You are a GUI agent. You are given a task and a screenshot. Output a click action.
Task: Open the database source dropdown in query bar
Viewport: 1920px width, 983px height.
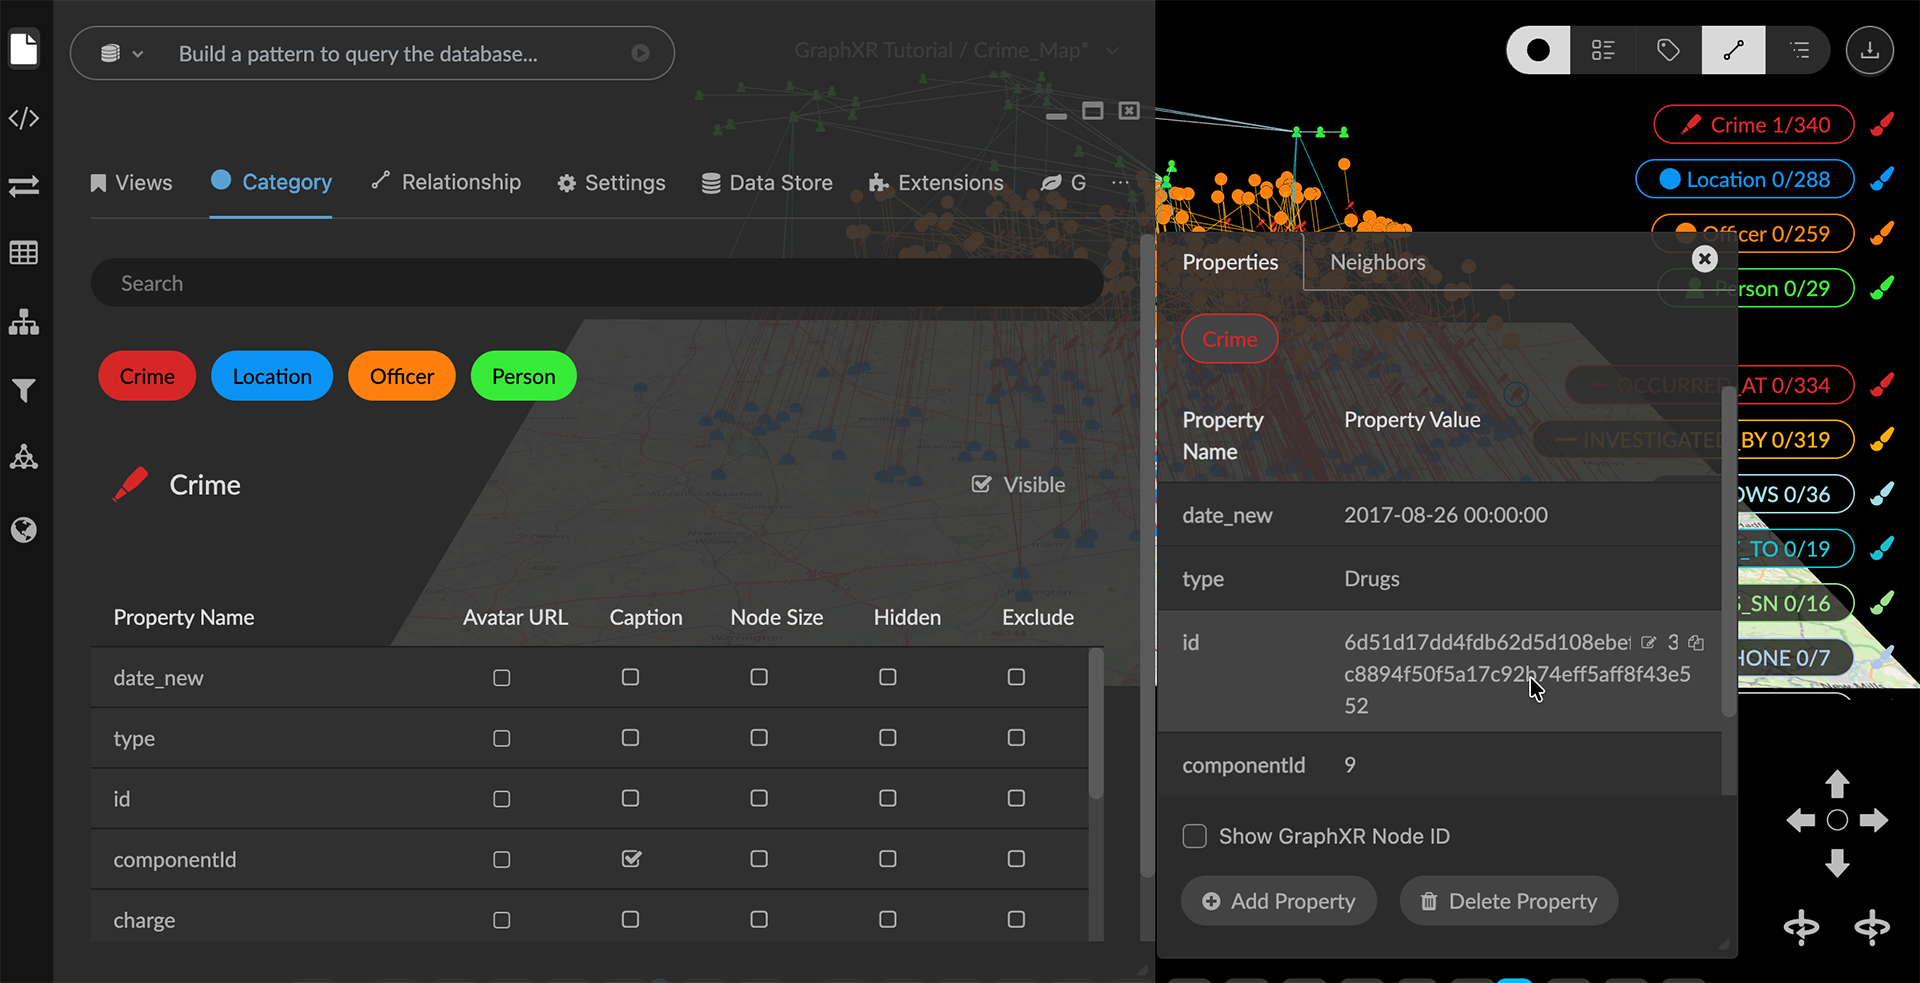(122, 54)
